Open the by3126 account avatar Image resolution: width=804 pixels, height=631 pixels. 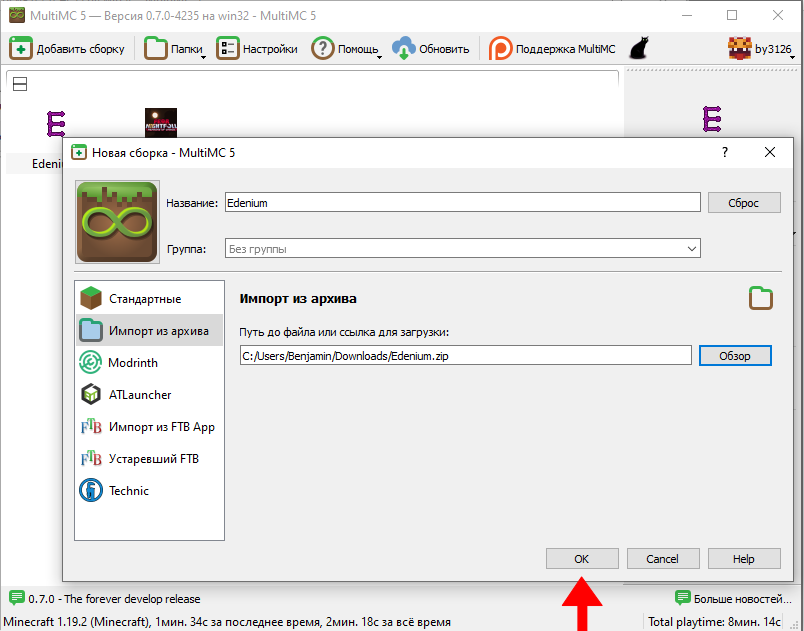(739, 49)
